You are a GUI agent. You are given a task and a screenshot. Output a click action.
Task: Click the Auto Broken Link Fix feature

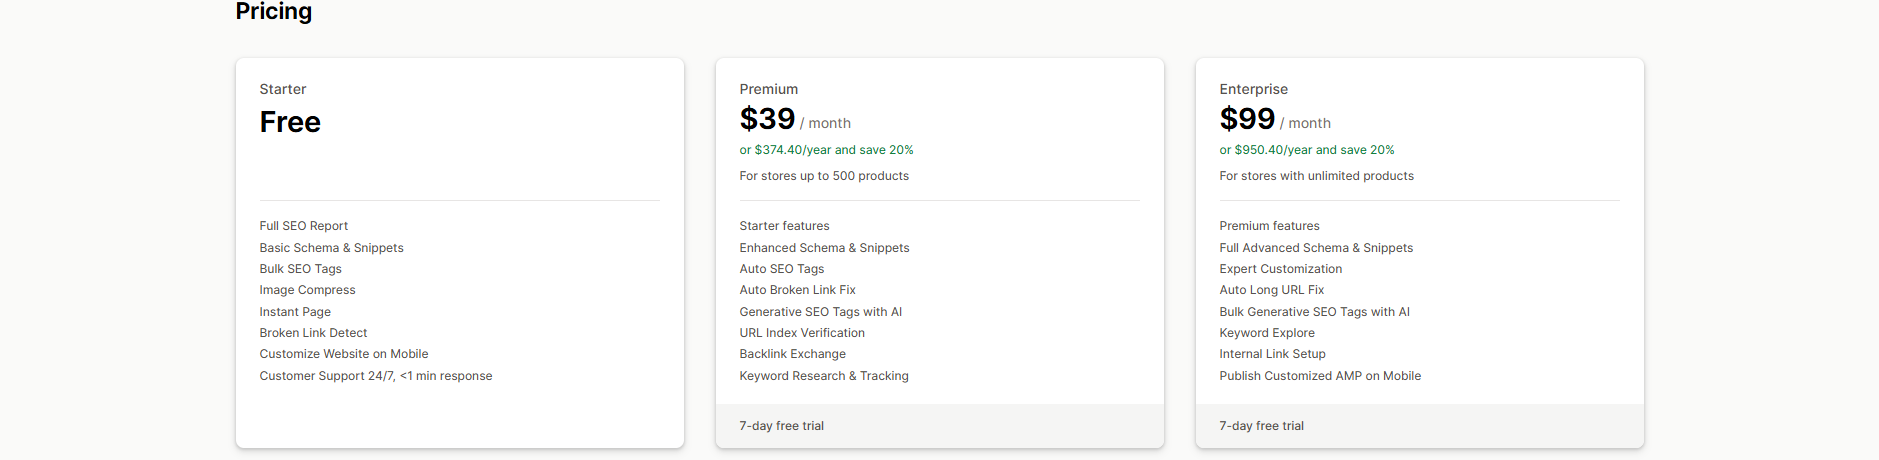click(797, 290)
